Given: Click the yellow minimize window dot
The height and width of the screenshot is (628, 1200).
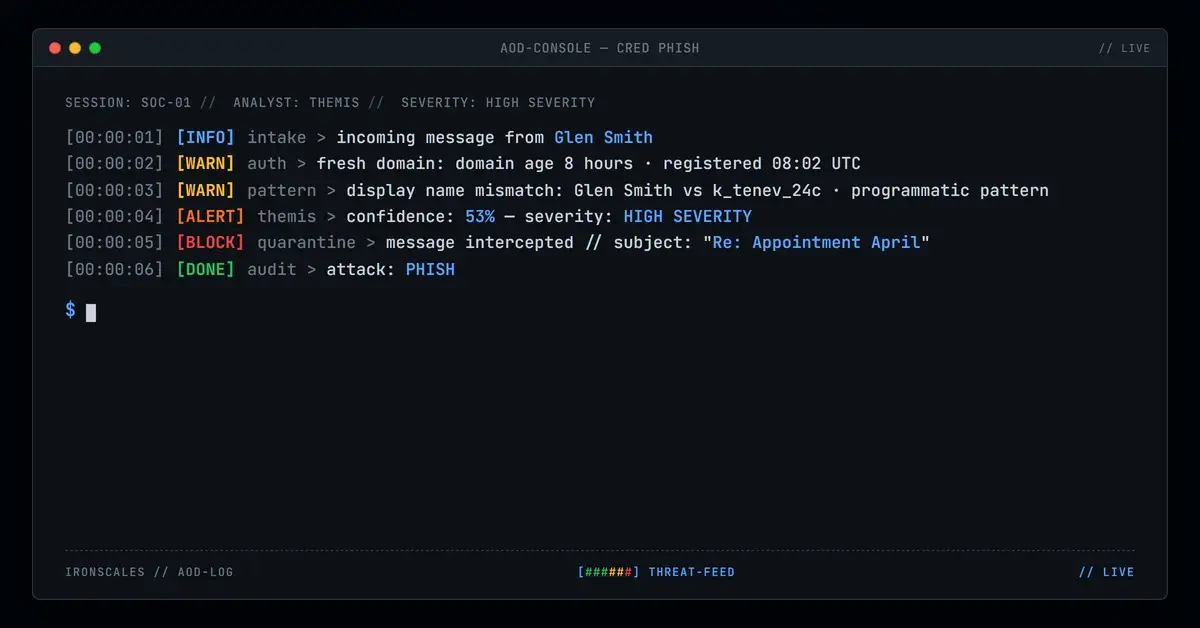Looking at the screenshot, I should point(75,48).
